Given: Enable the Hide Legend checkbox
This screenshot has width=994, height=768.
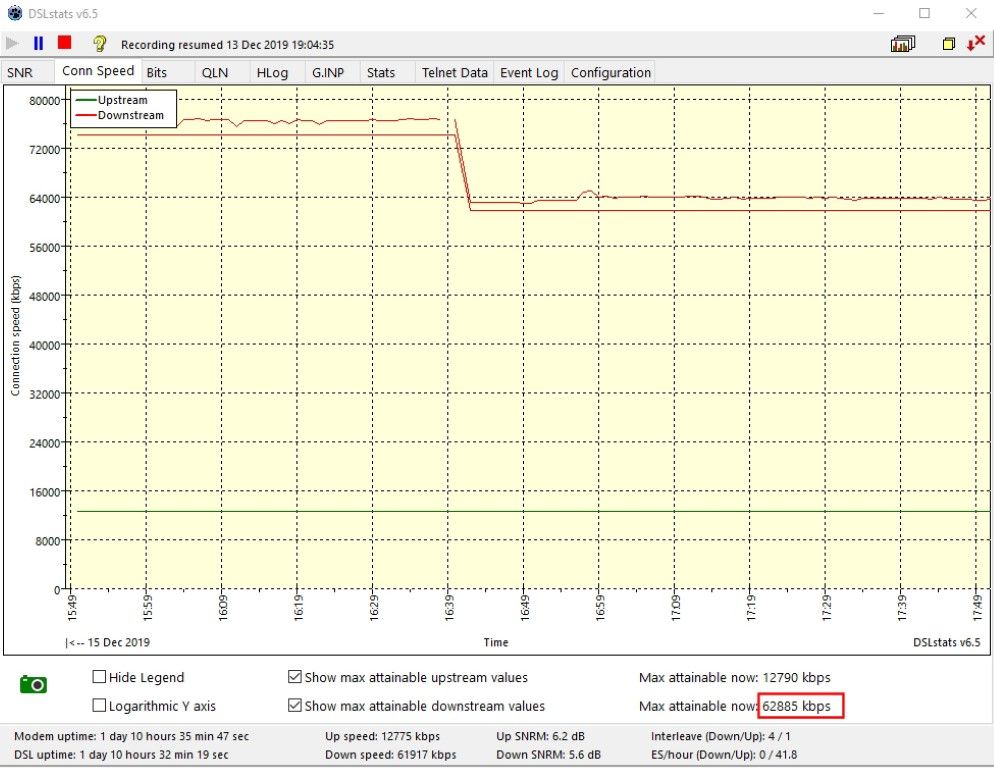Looking at the screenshot, I should [x=100, y=677].
